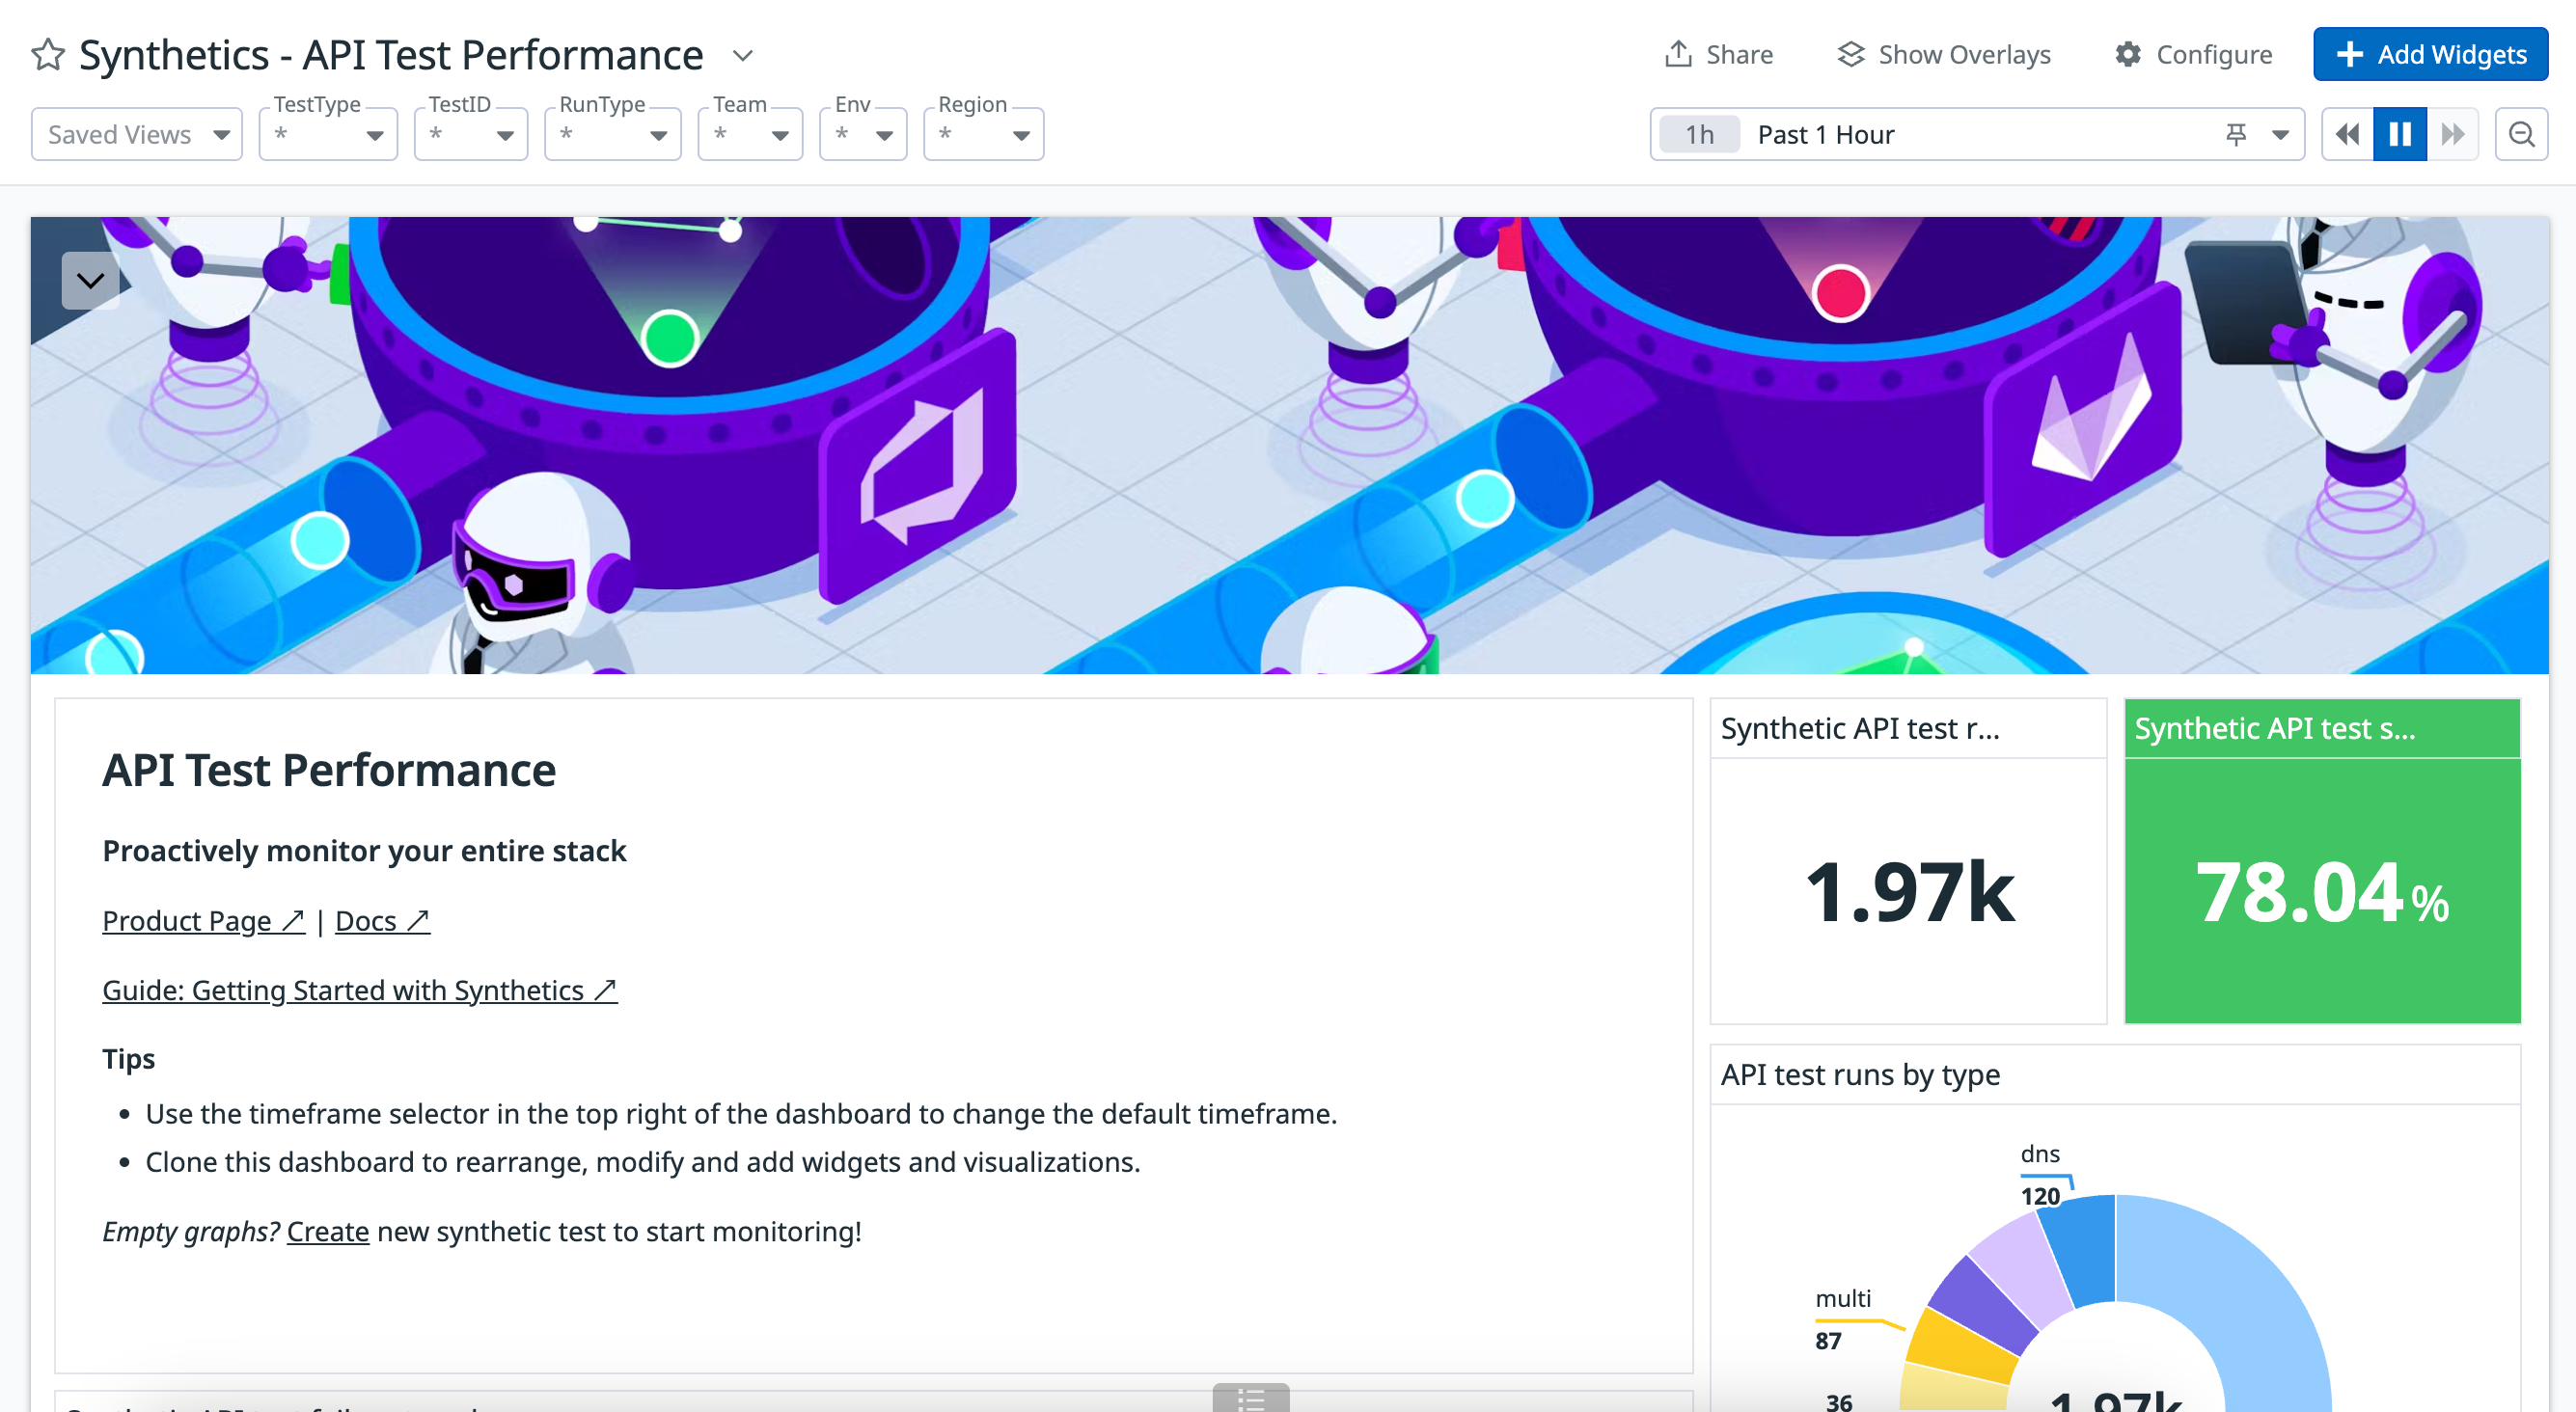Toggle Show Overlays
This screenshot has height=1412, width=2576.
click(1943, 54)
